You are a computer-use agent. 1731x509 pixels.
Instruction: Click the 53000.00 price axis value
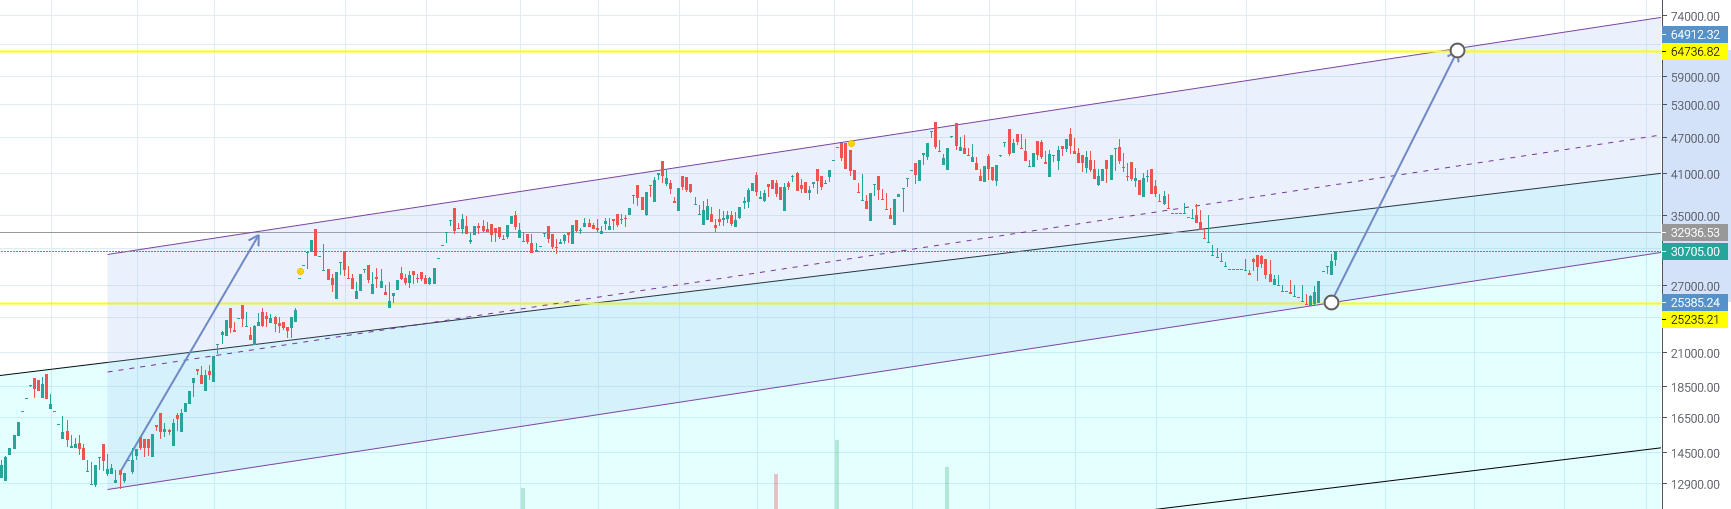click(1695, 106)
